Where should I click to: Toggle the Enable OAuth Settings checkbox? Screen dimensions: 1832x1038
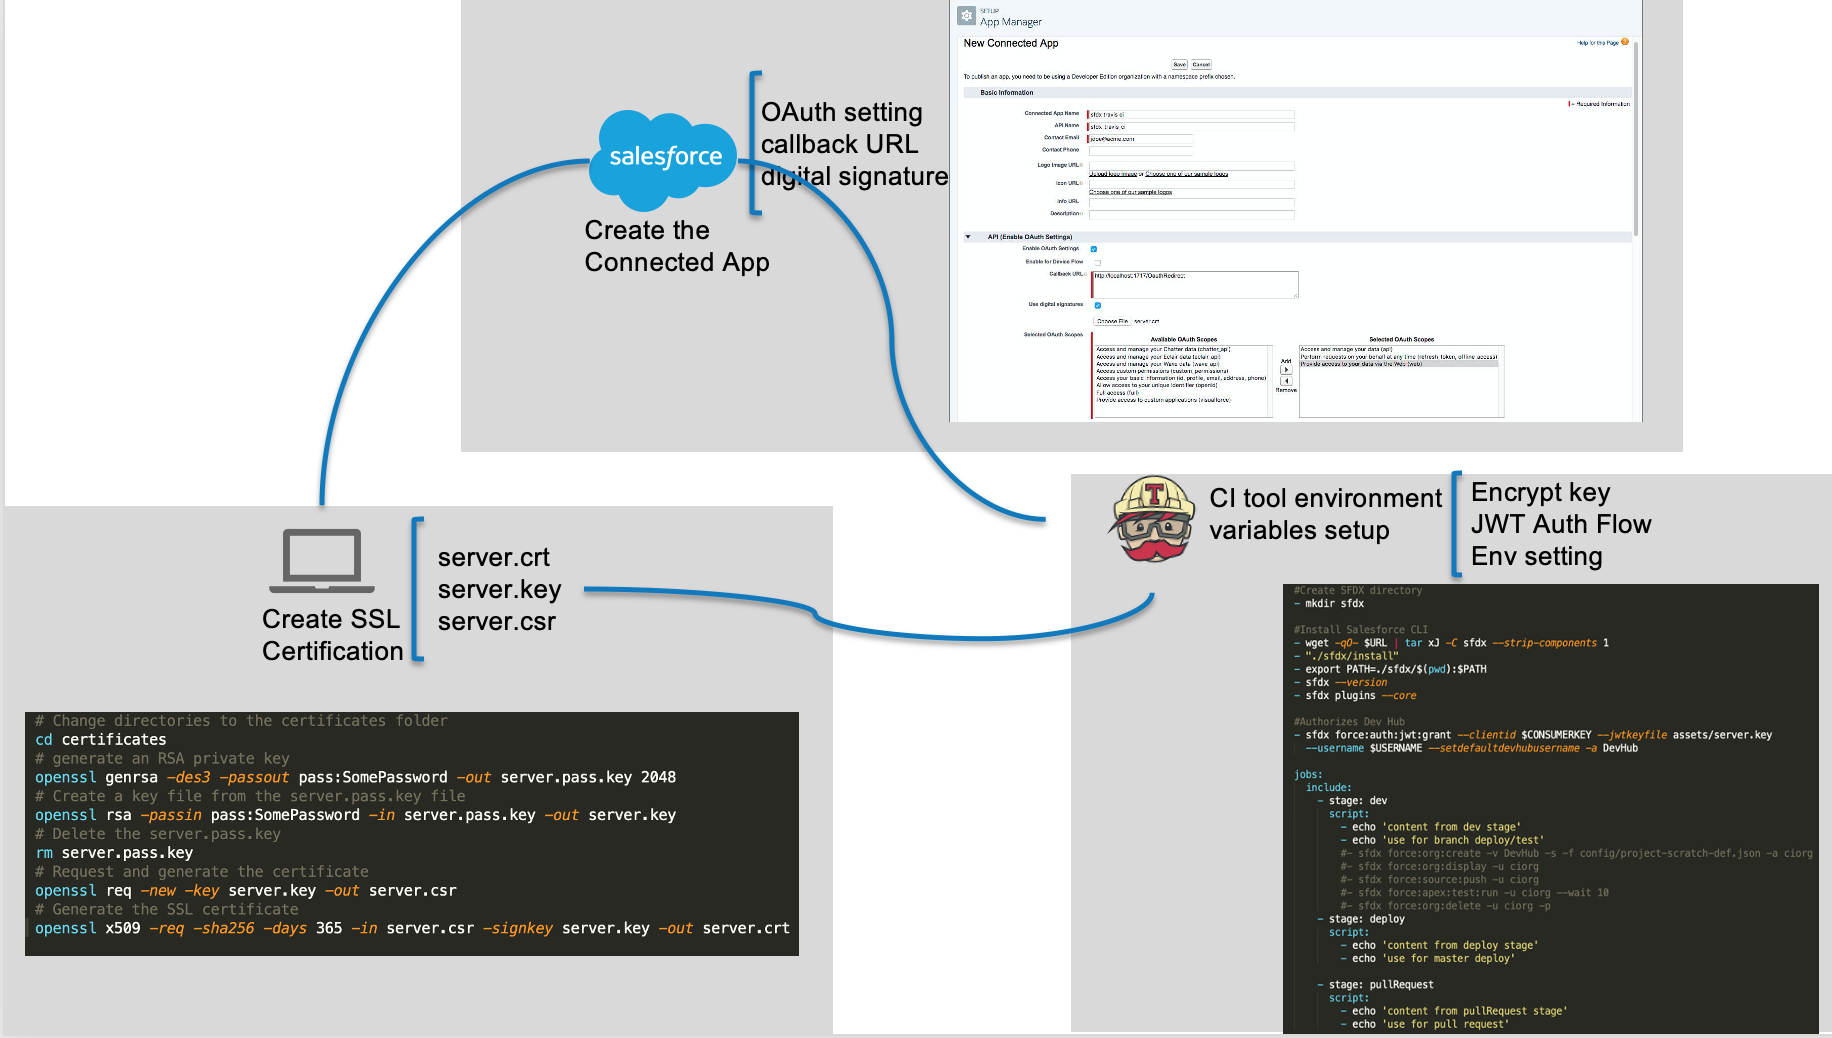coord(1094,249)
